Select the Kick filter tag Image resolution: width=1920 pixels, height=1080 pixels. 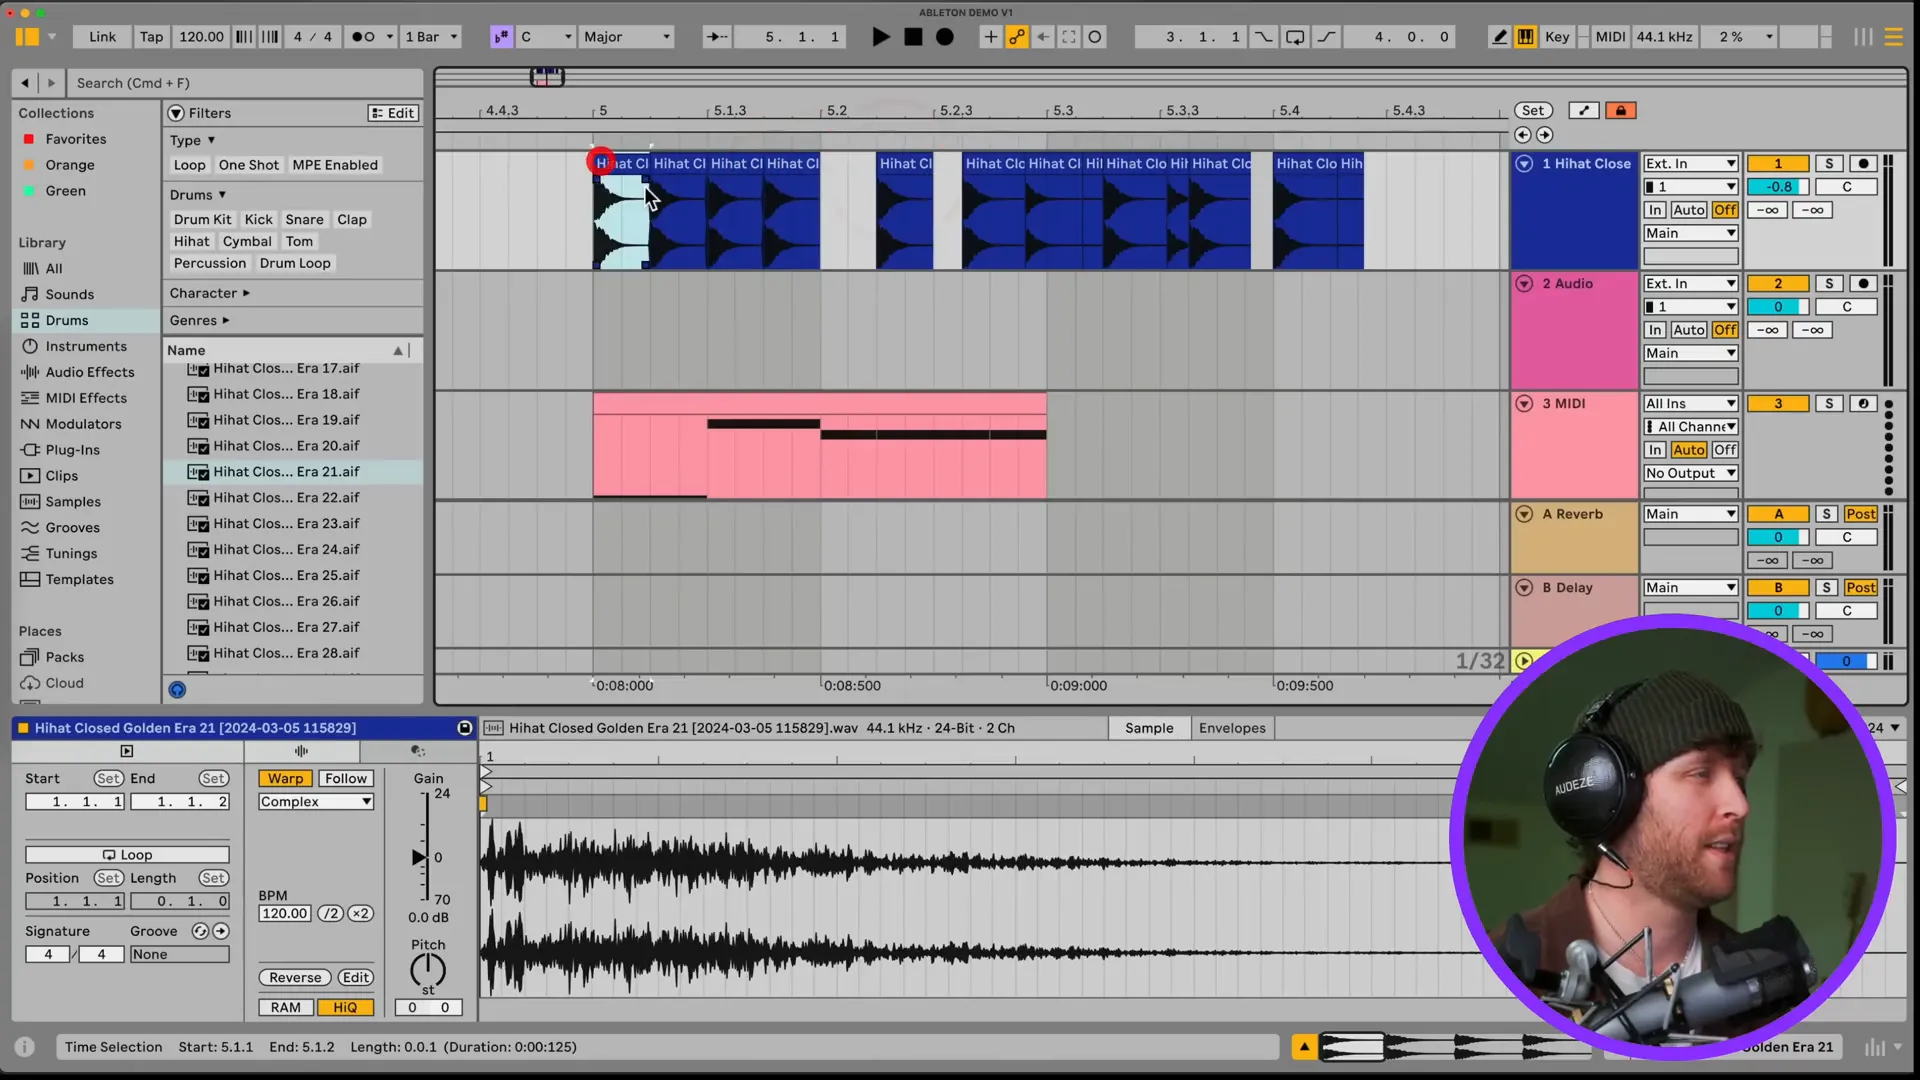point(258,219)
